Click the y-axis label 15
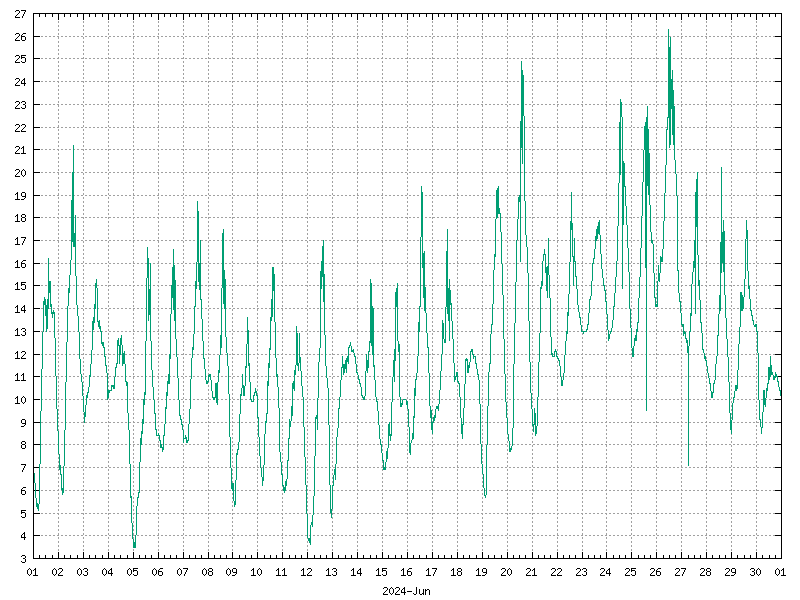This screenshot has width=800, height=600. coord(20,286)
